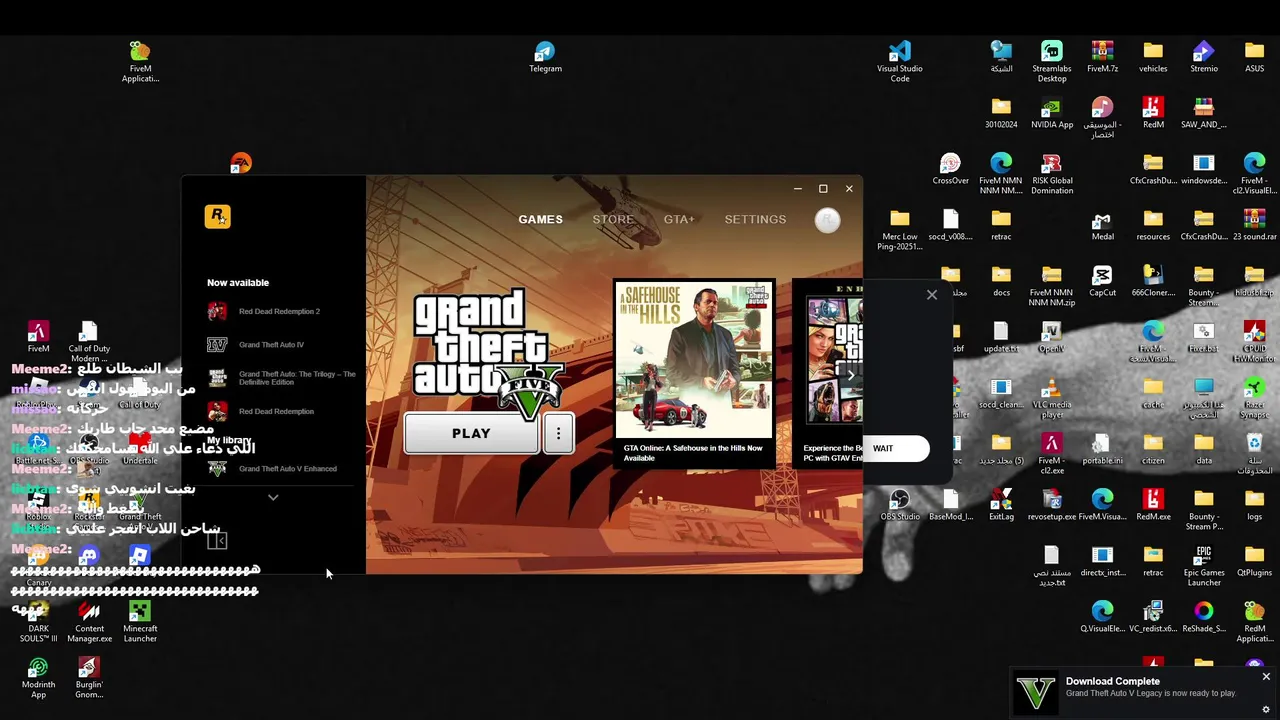
Task: Select RedM.exe on desktop
Action: (x=1153, y=505)
